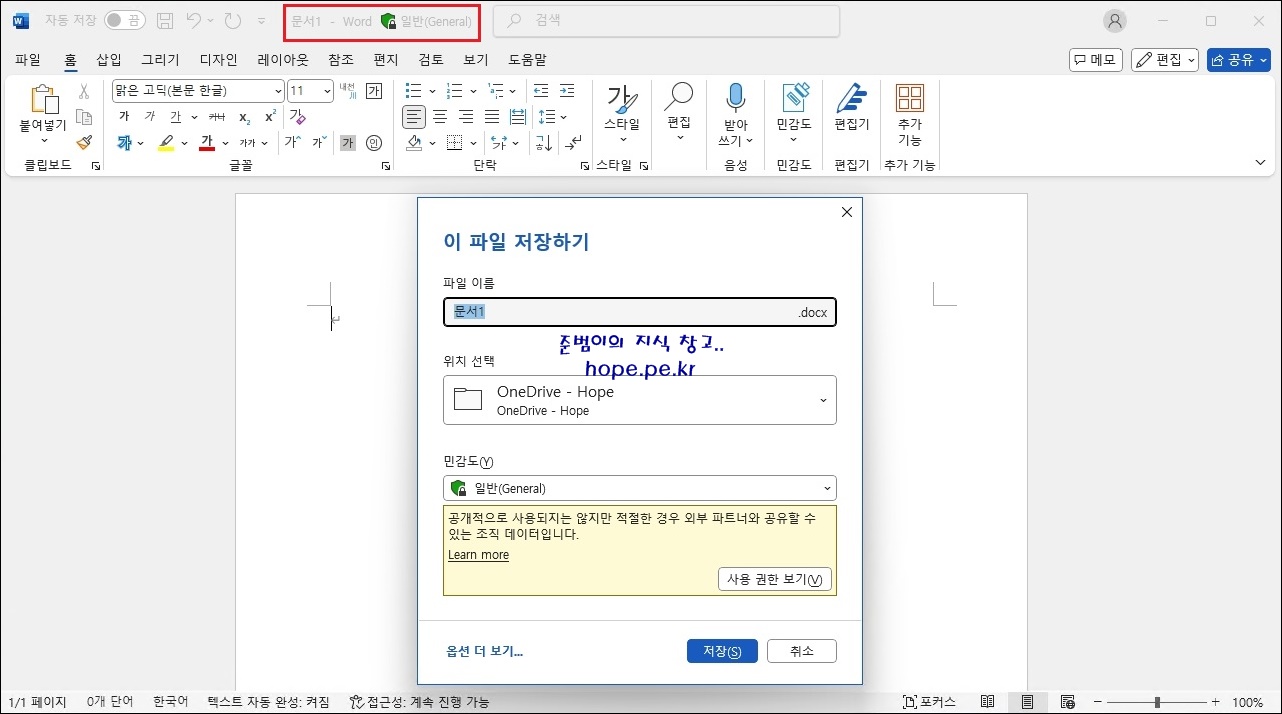Click the multilevel list icon
1282x714 pixels.
(496, 91)
